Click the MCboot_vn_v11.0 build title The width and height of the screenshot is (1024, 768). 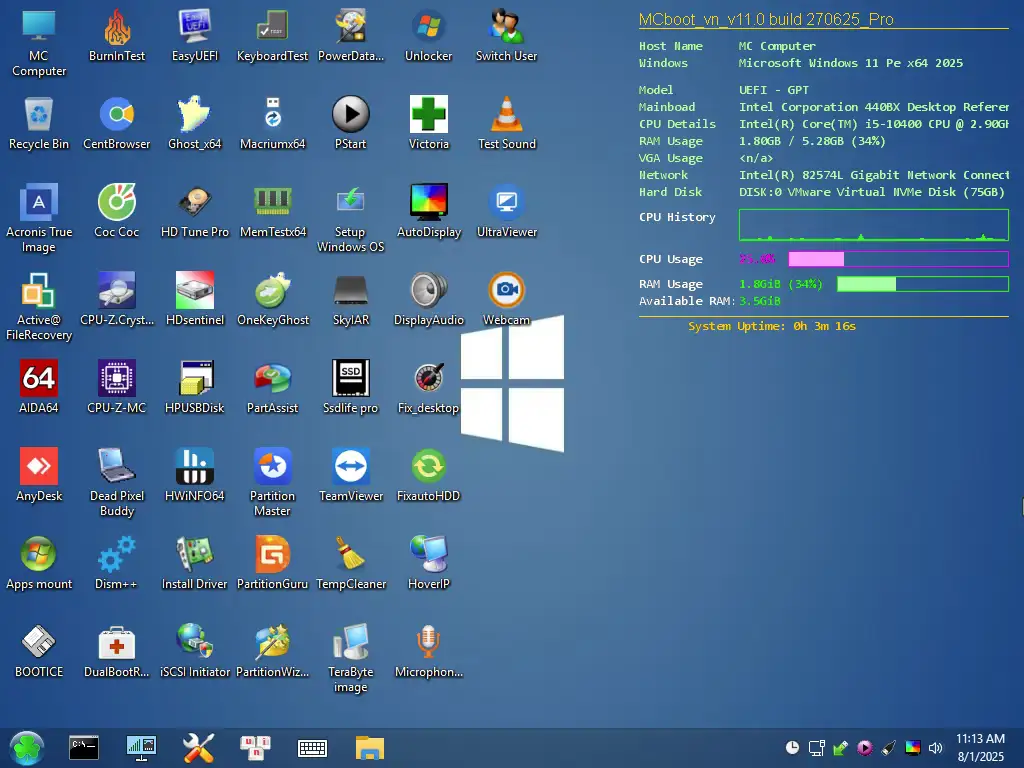click(767, 19)
